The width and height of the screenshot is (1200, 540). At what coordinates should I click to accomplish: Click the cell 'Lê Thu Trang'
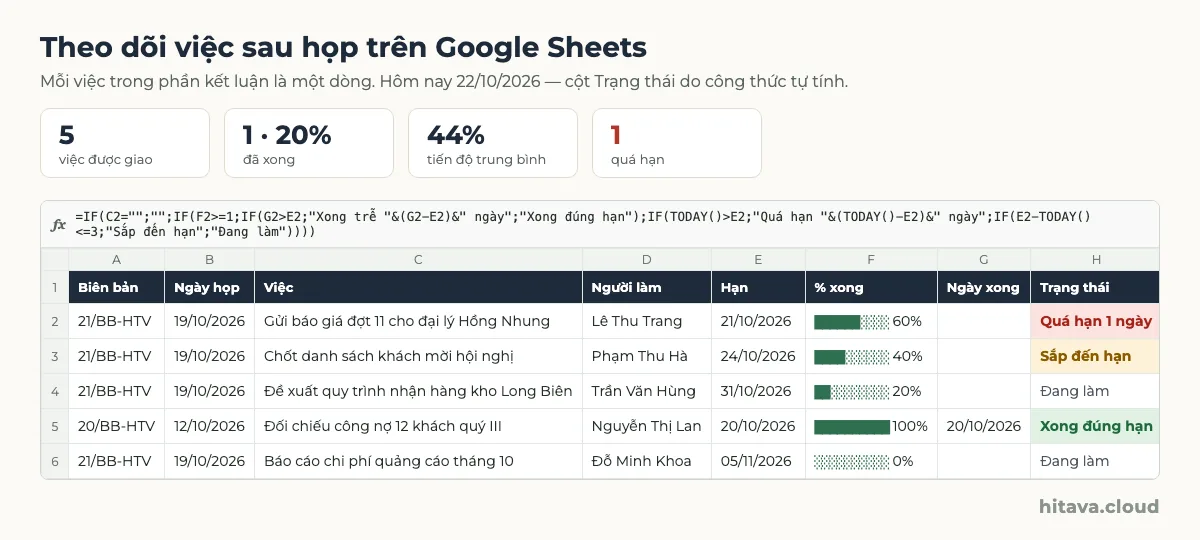coord(647,321)
